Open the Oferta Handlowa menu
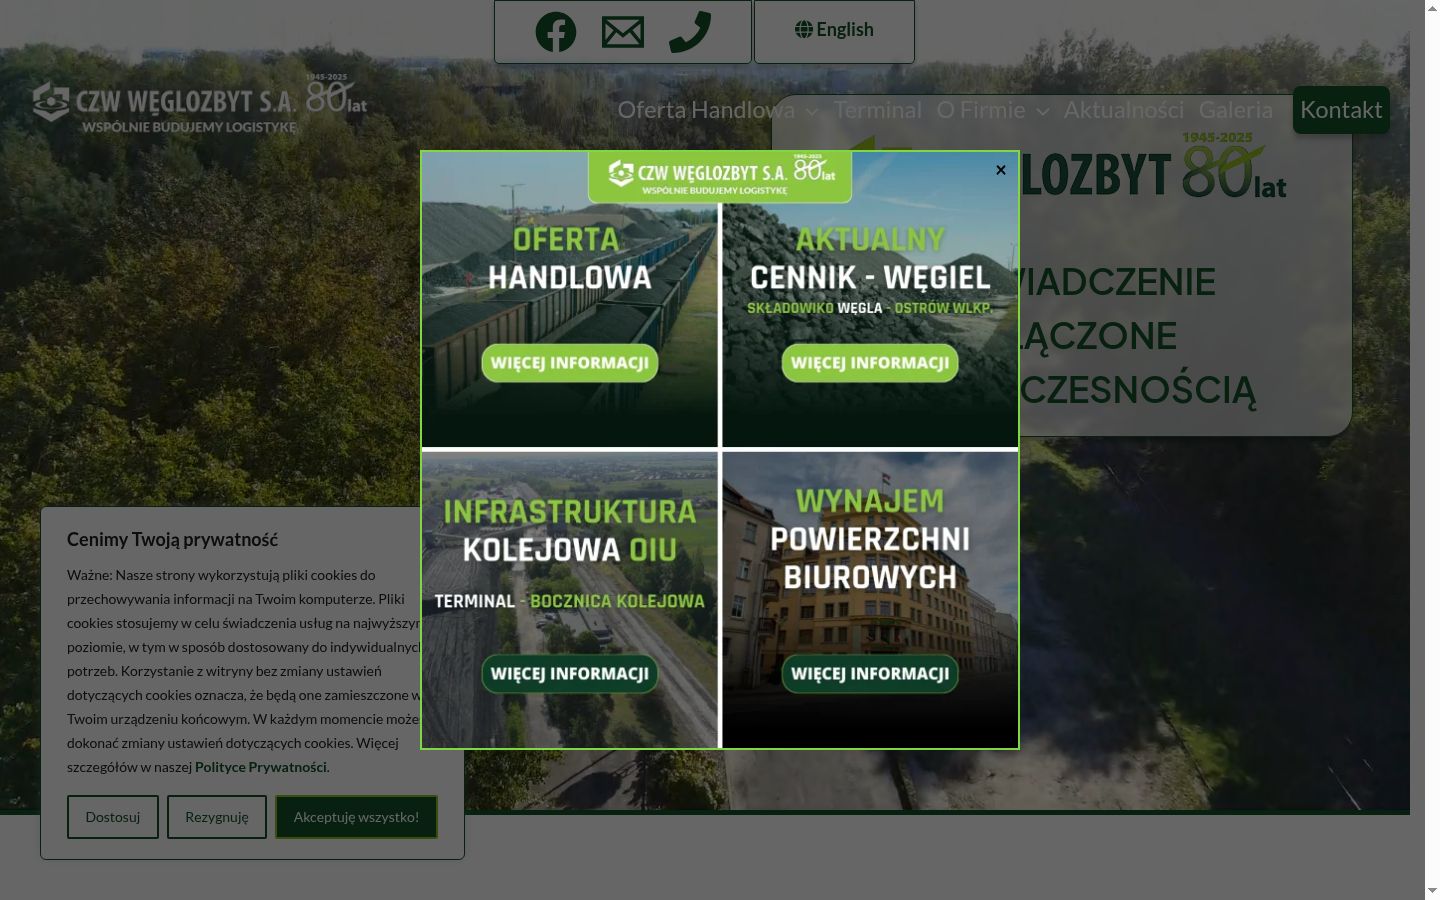The image size is (1440, 900). [706, 110]
